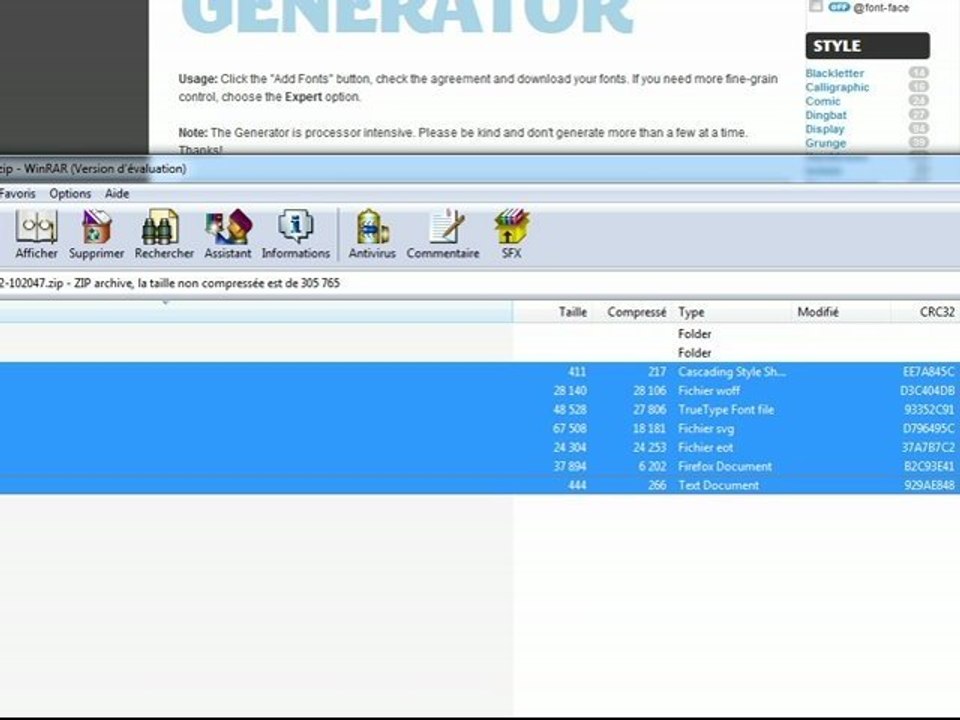Viewport: 960px width, 720px height.
Task: Show archive Informations icon
Action: (296, 234)
